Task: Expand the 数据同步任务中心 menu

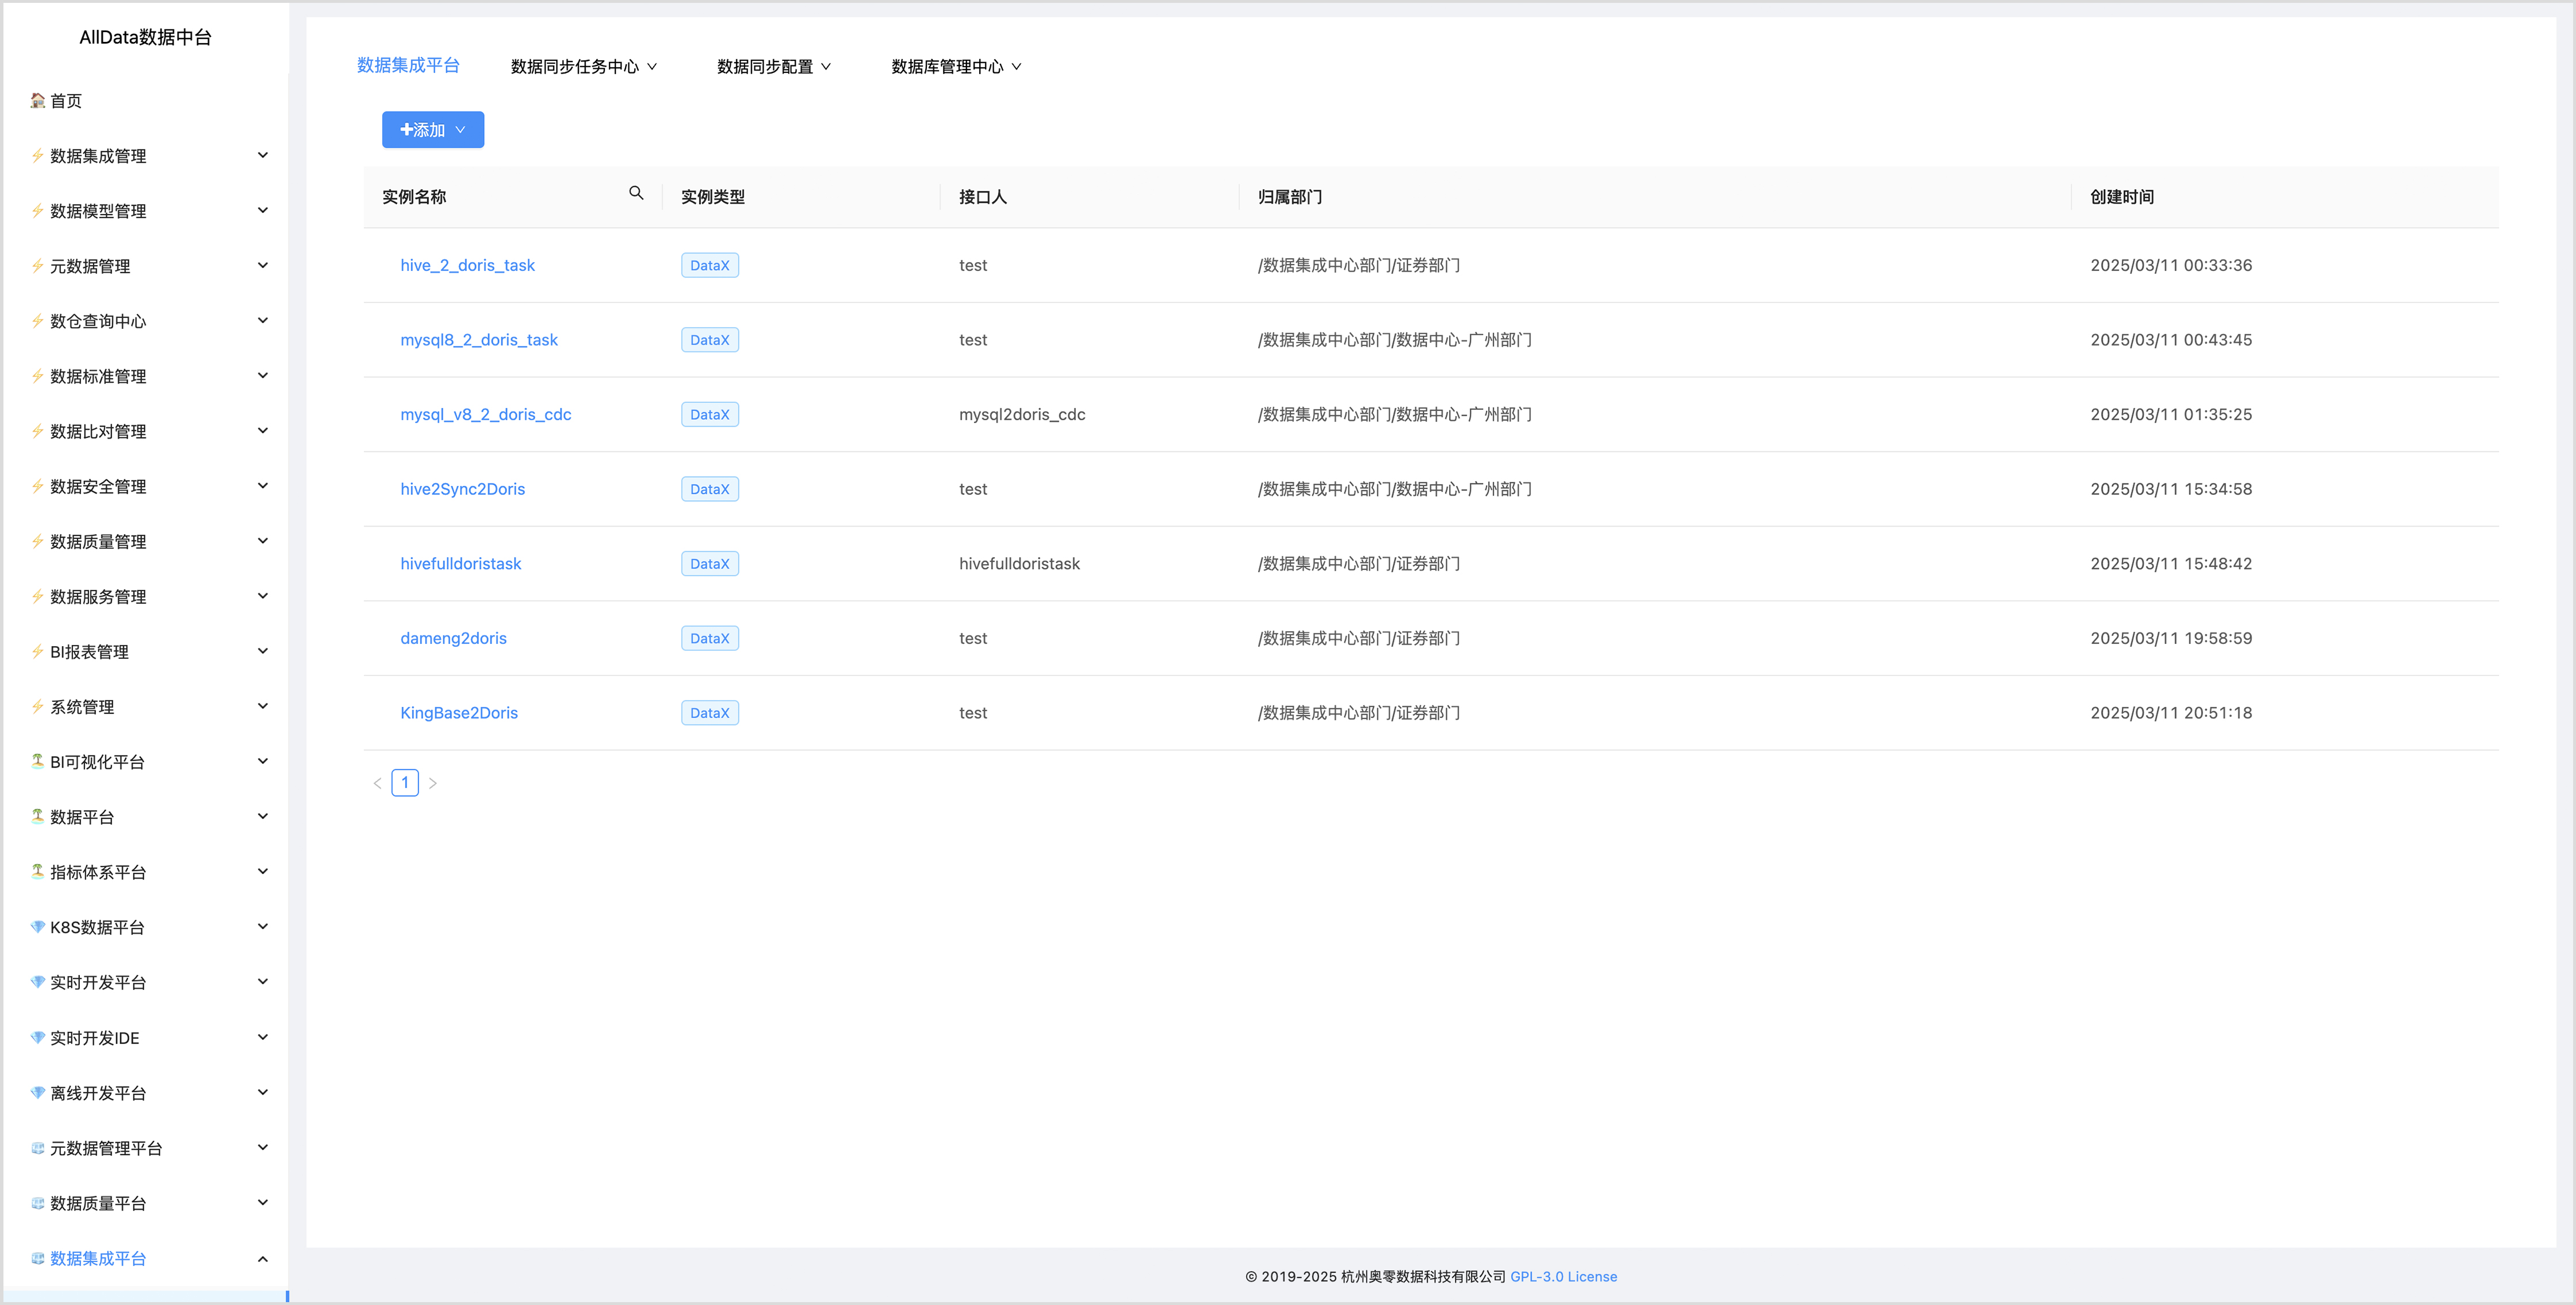Action: [x=584, y=67]
